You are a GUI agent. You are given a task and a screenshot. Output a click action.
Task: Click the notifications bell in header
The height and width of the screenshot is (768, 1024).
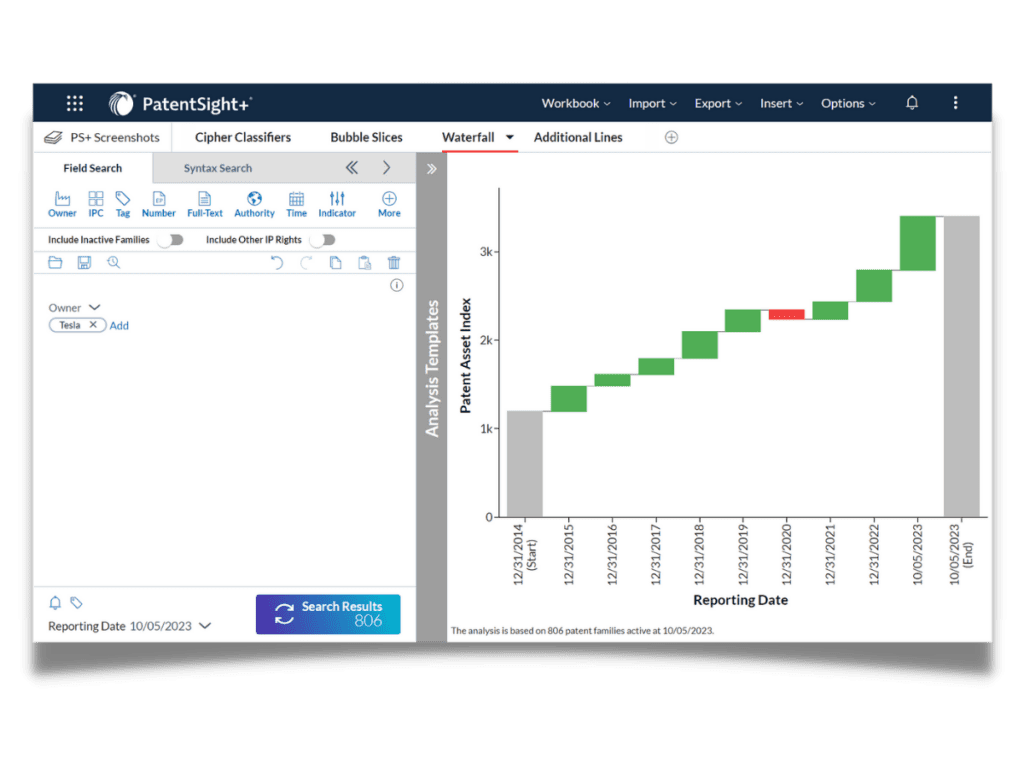912,103
